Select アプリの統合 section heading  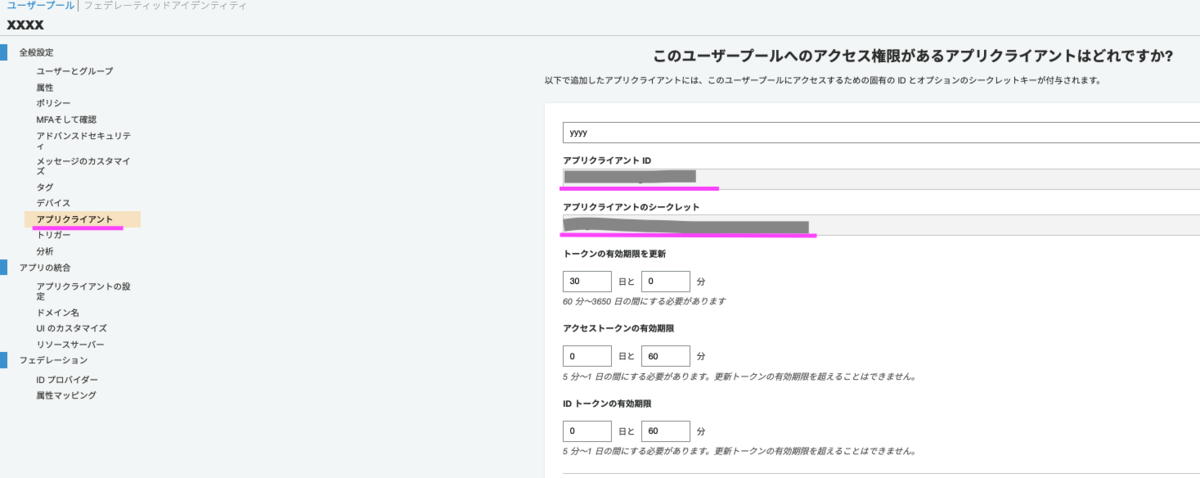45,267
